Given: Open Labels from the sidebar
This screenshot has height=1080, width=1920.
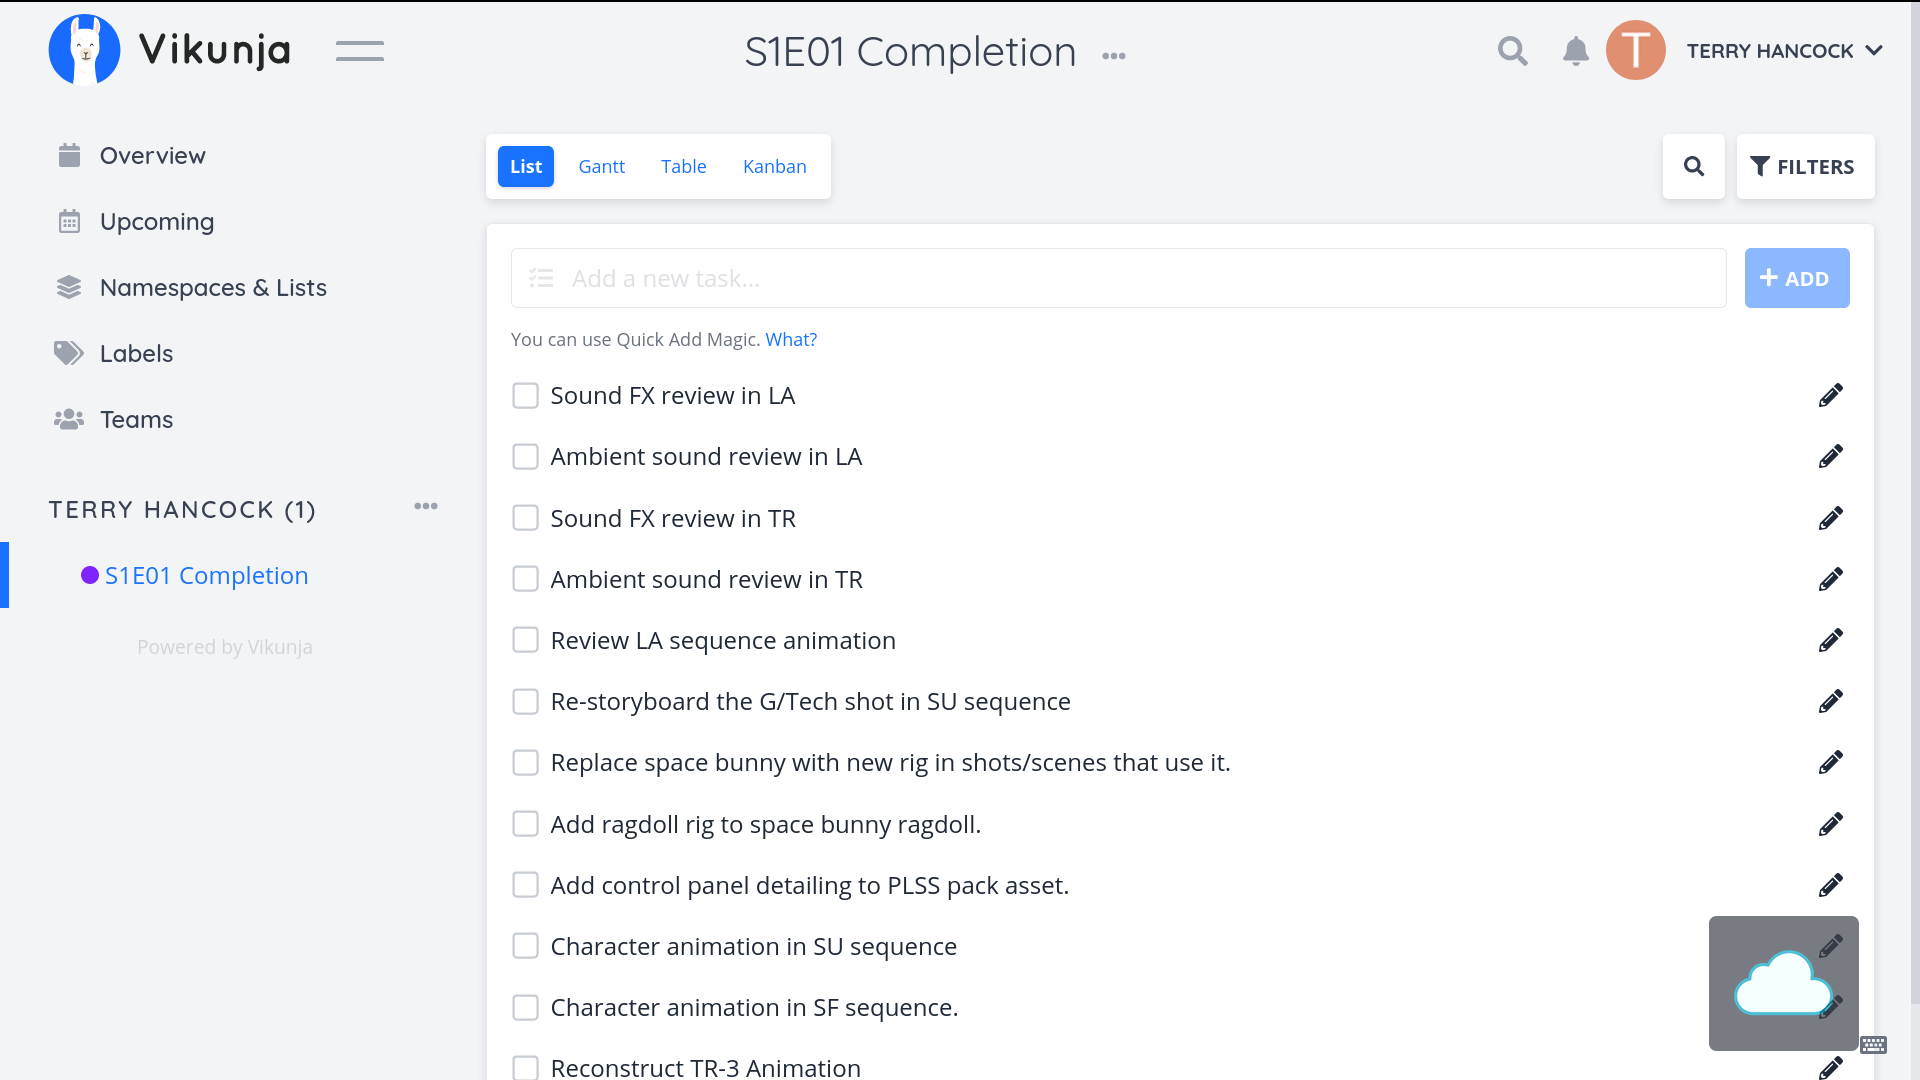Looking at the screenshot, I should [x=136, y=354].
